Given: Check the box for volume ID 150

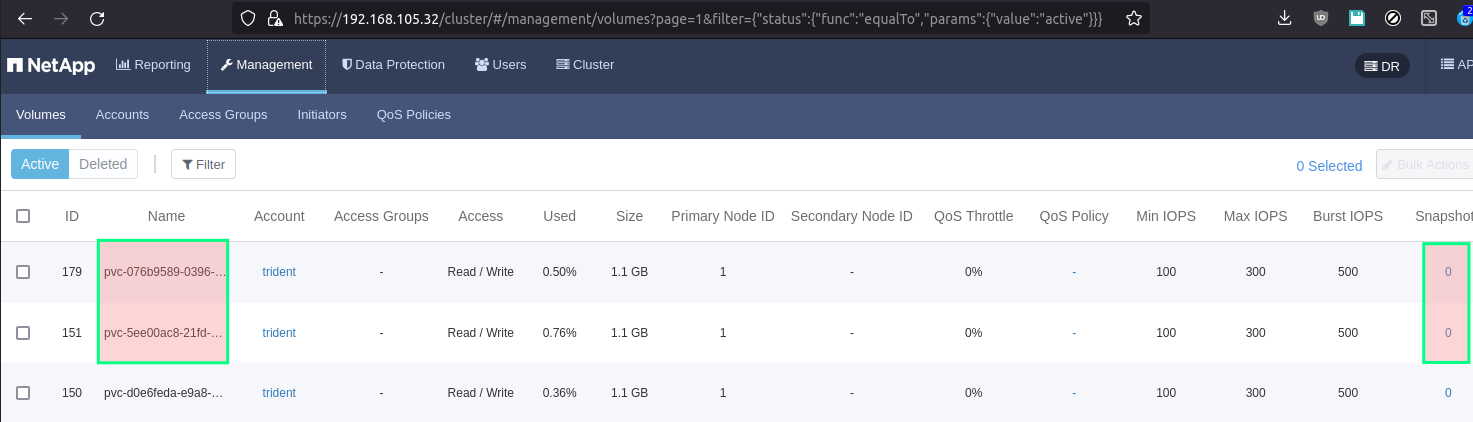Looking at the screenshot, I should tap(23, 393).
